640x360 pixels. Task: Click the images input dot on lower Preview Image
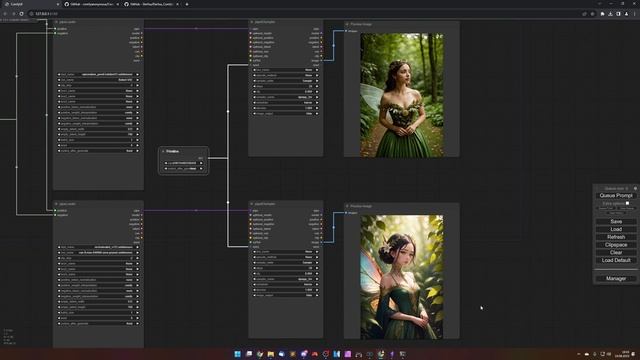pyautogui.click(x=347, y=213)
